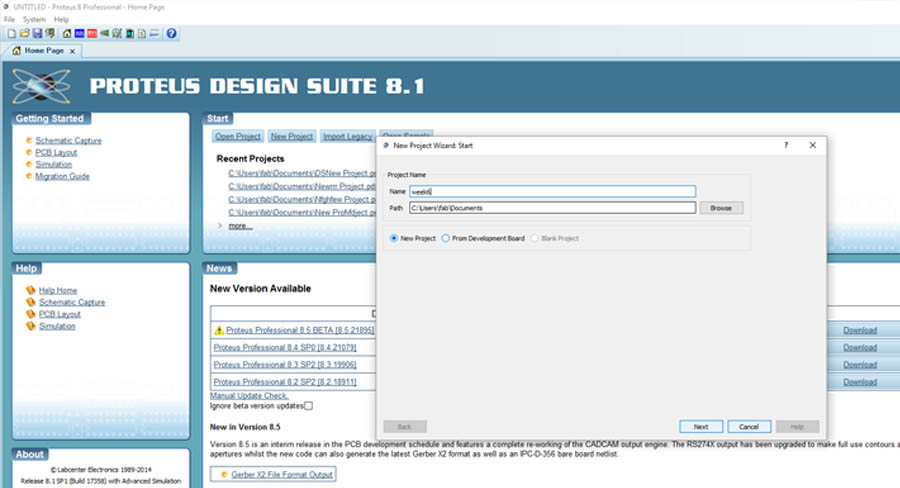Click the blue Help question mark icon
The image size is (900, 488).
(x=172, y=34)
